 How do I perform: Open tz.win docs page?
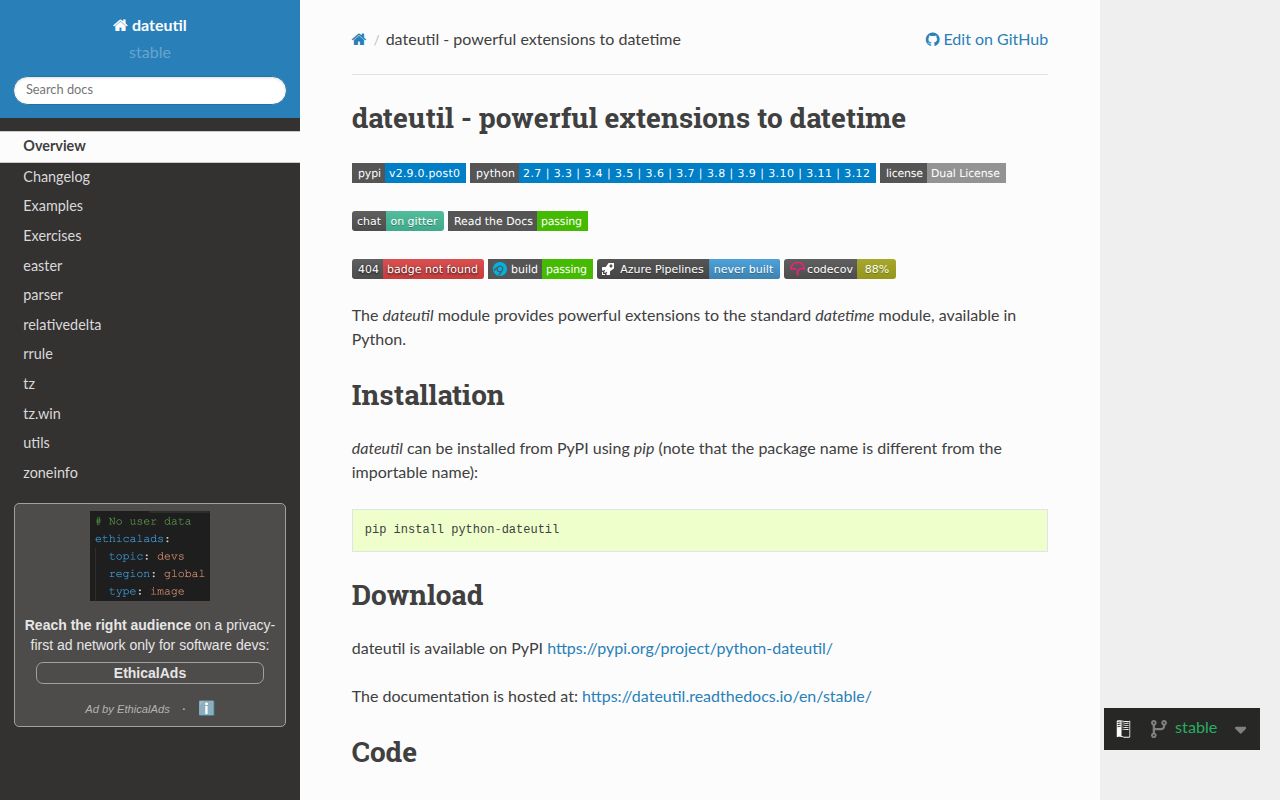150,414
